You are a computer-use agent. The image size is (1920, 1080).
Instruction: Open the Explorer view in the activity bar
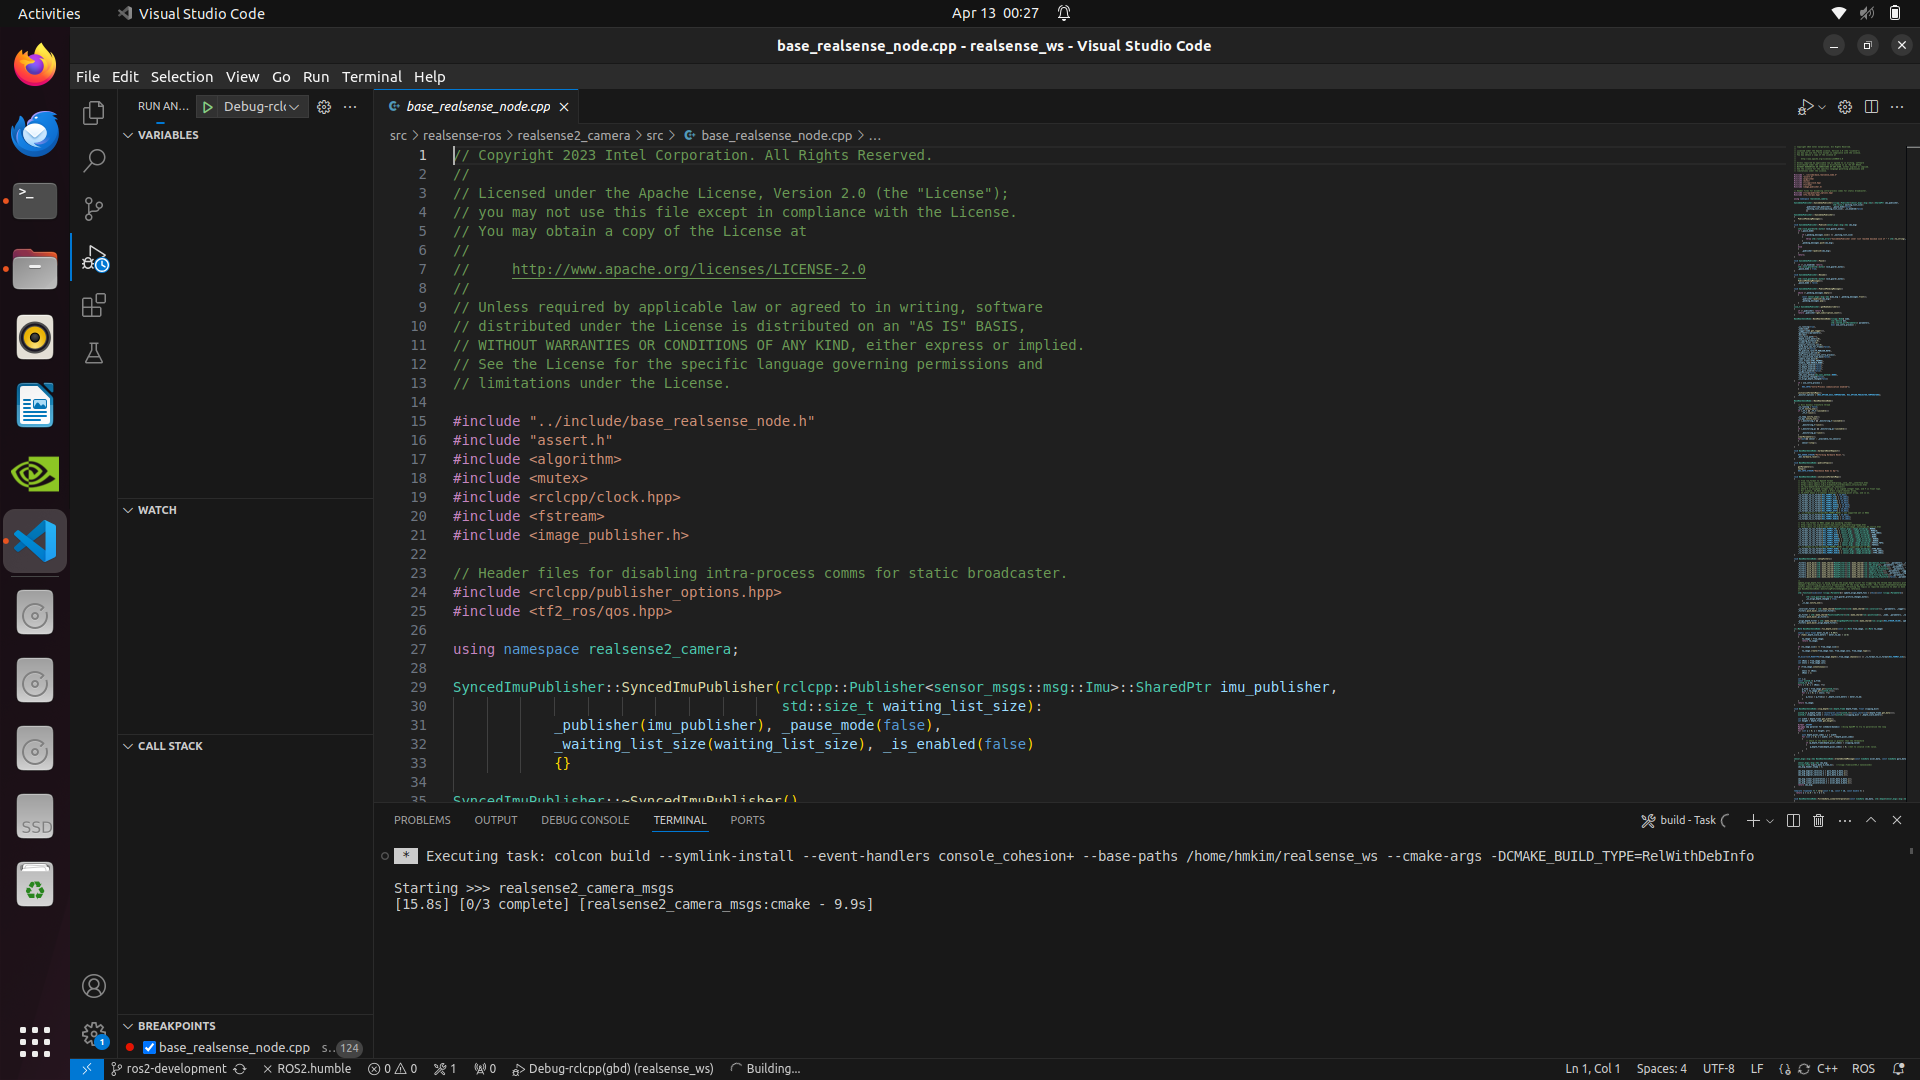(94, 113)
